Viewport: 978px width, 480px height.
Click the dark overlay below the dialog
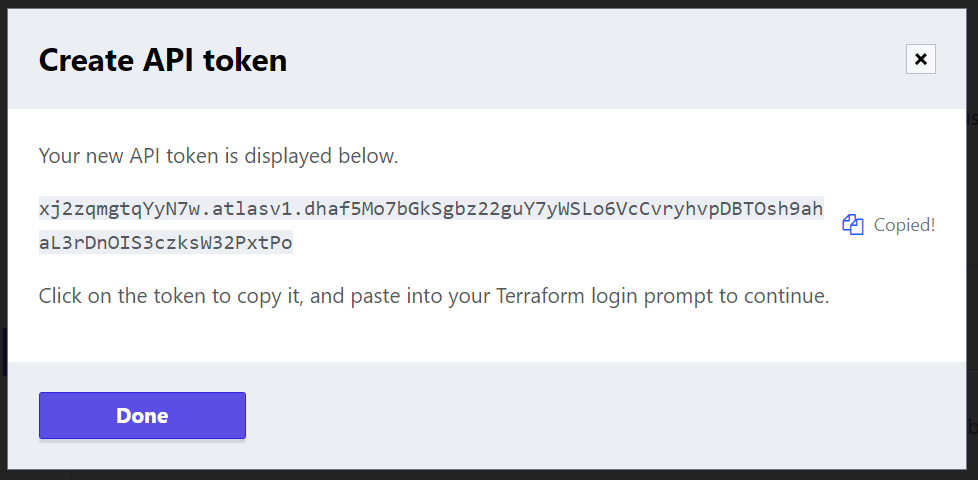489,475
